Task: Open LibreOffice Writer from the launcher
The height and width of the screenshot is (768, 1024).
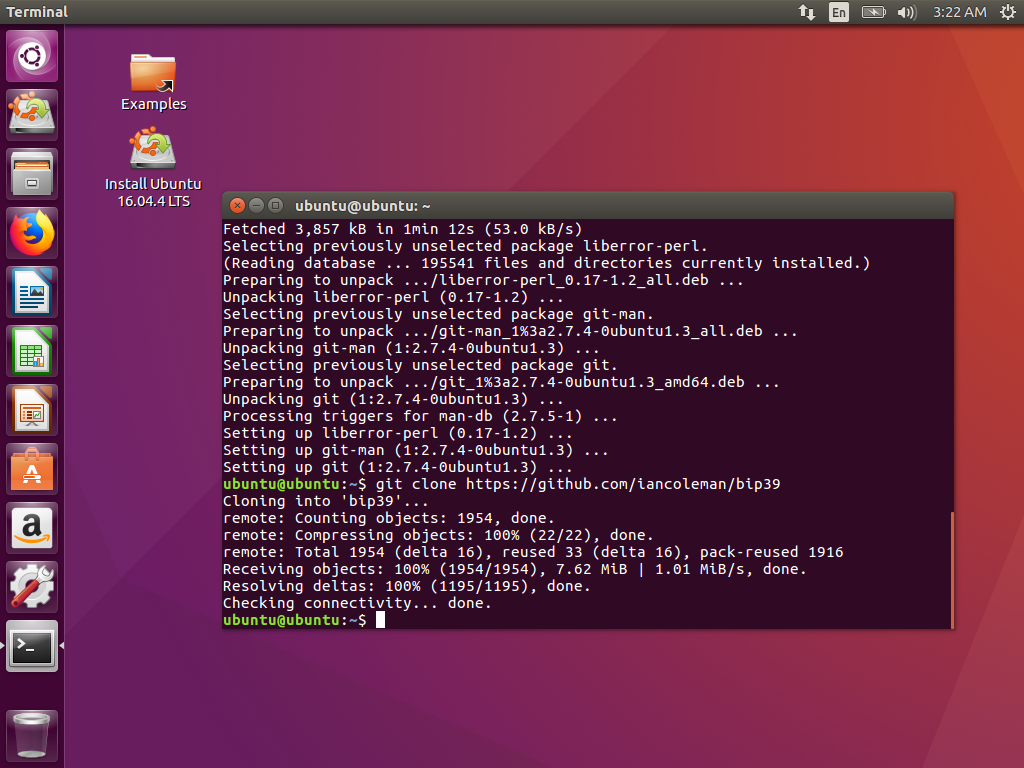Action: [x=32, y=292]
